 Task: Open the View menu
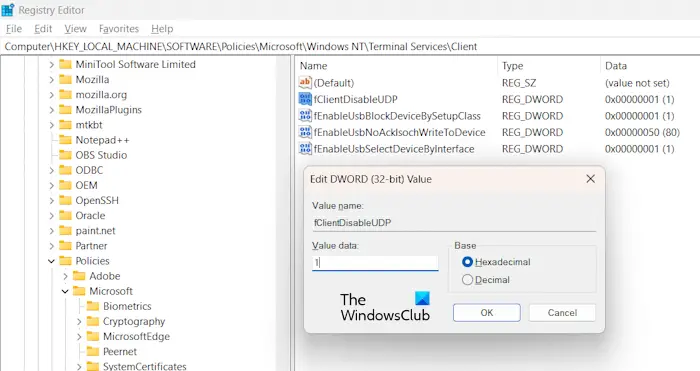point(75,29)
